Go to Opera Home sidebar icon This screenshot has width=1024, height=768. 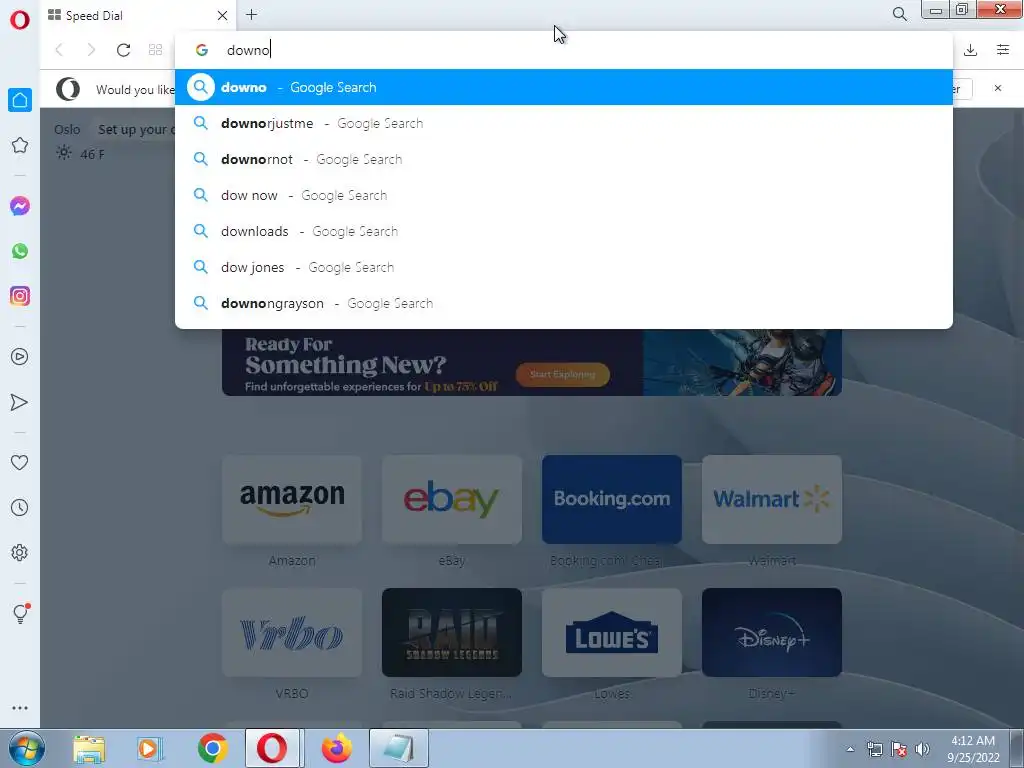click(20, 100)
